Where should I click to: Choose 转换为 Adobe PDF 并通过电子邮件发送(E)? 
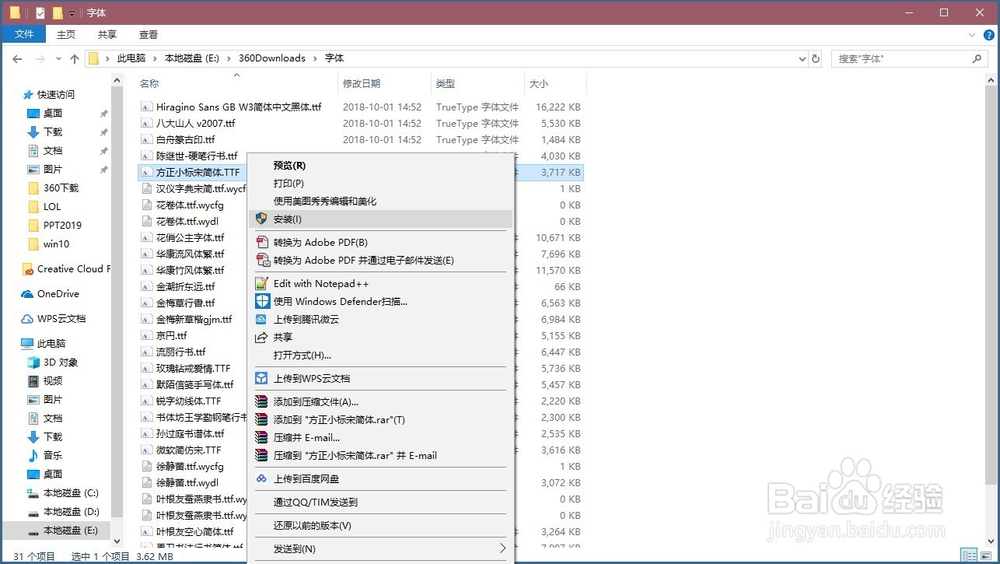[380, 260]
